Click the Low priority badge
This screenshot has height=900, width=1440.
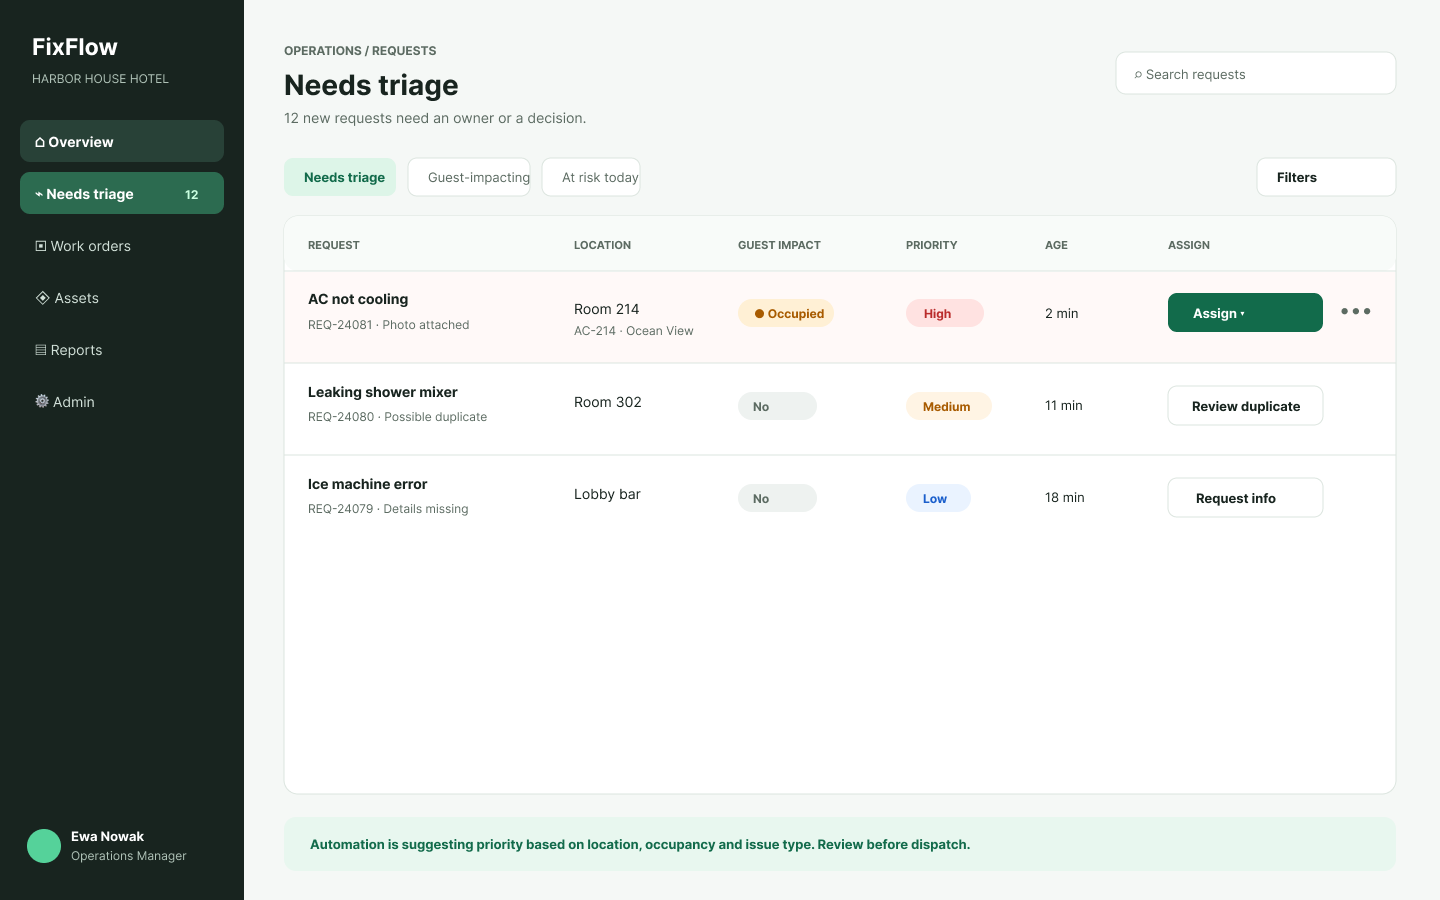coord(938,498)
